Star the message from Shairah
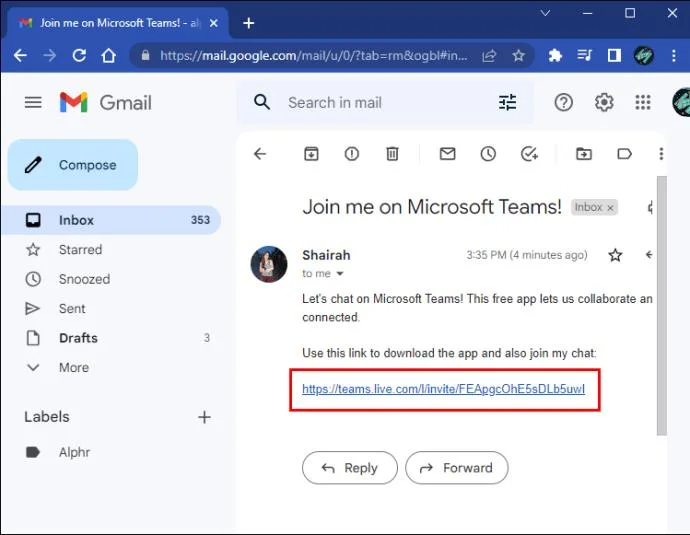The image size is (690, 535). click(x=615, y=255)
